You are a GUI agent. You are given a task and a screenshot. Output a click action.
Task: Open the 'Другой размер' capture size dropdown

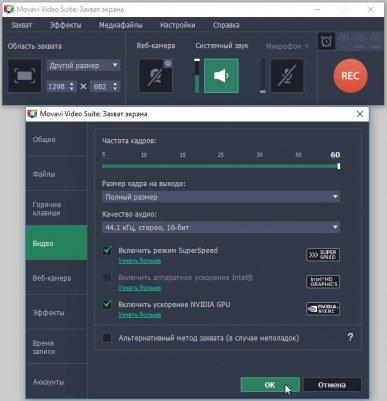click(x=83, y=65)
